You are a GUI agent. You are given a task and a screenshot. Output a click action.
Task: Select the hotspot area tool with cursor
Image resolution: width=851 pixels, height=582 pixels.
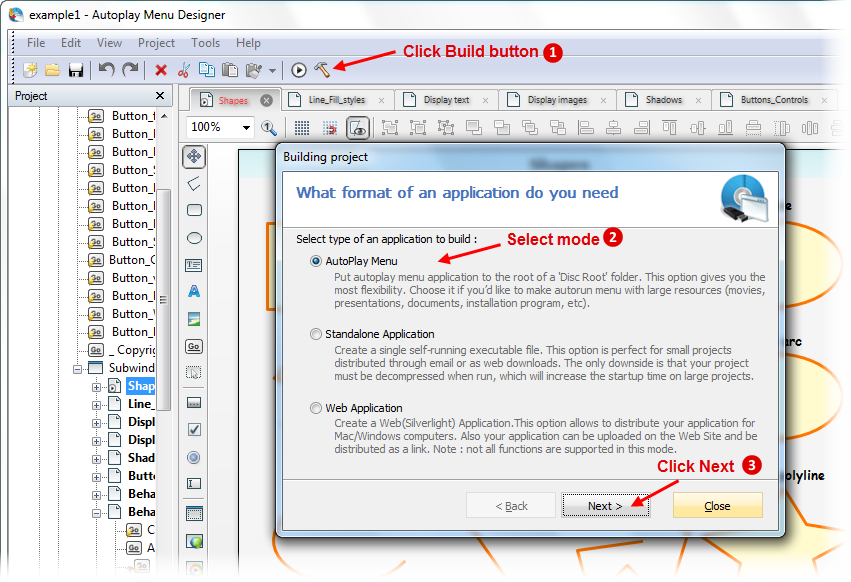coord(194,372)
